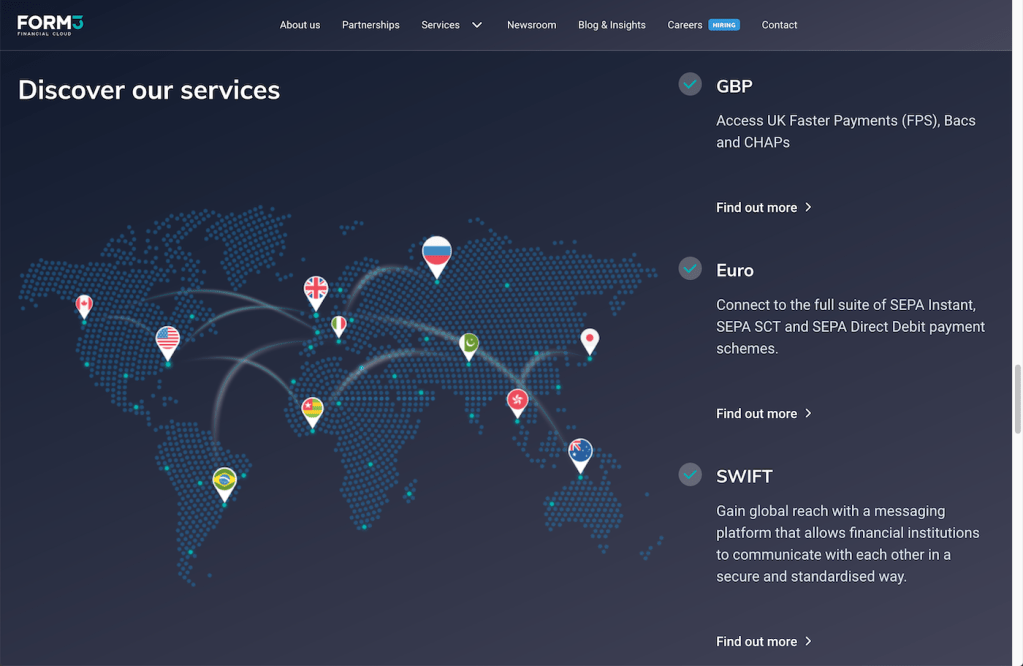Select the Japan flag map marker
Viewport: 1023px width, 666px height.
[590, 341]
